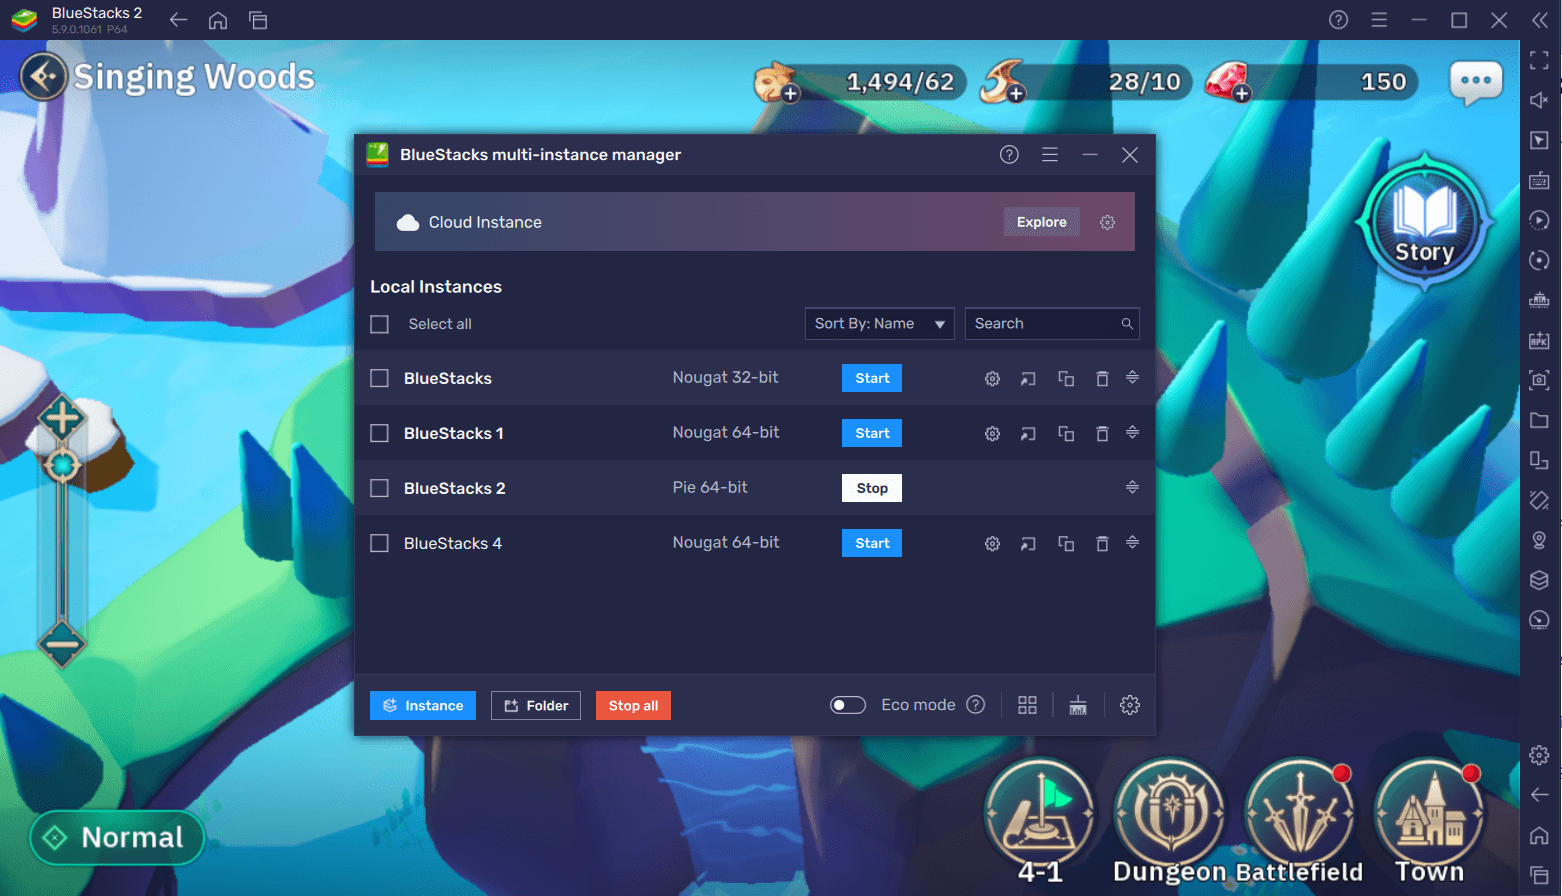Viewport: 1562px width, 896px height.
Task: Open Eco mode help icon
Action: [976, 705]
